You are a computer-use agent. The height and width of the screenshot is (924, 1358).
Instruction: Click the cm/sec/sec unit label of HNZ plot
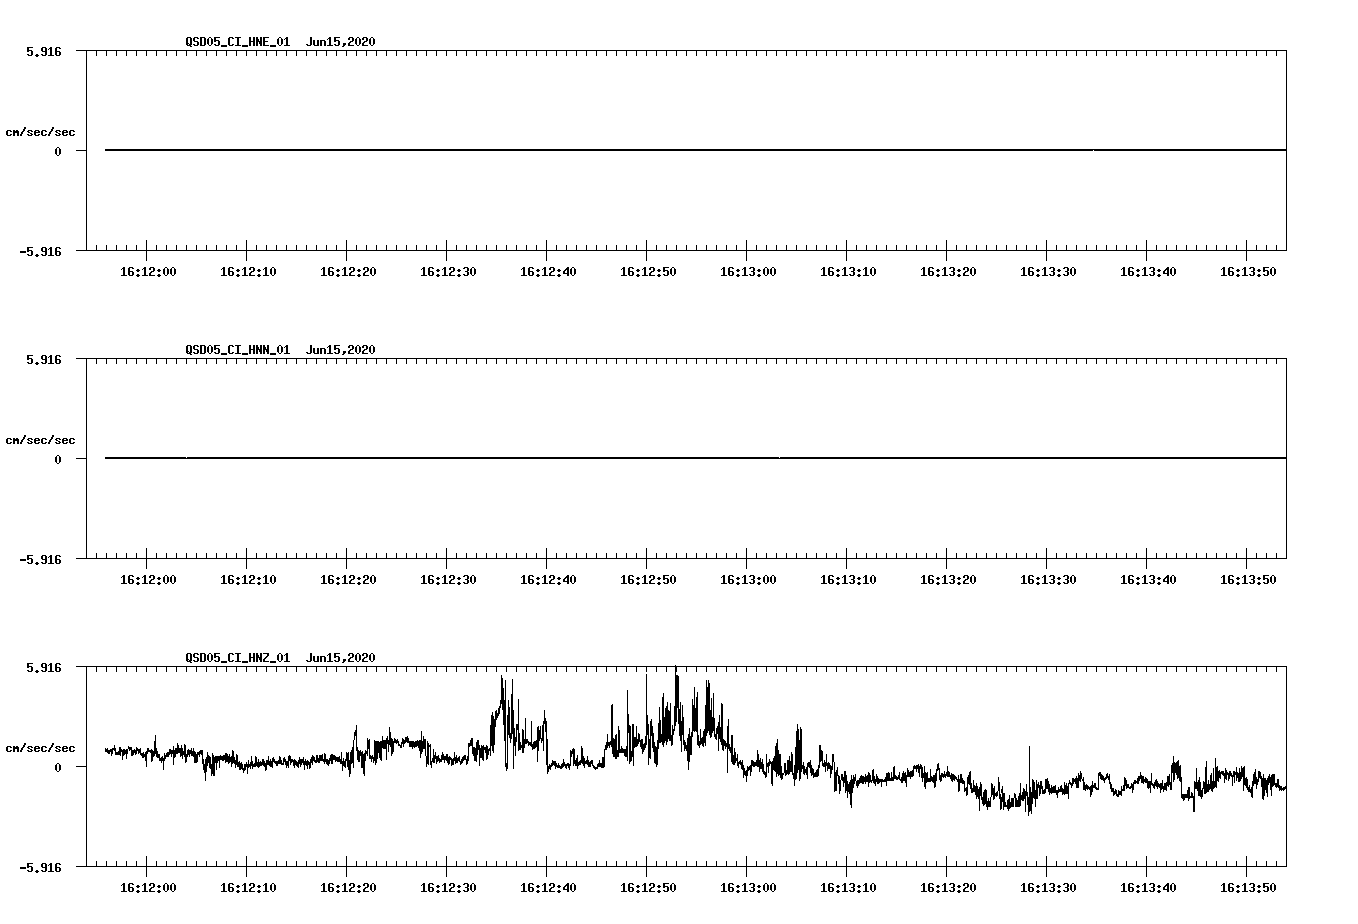coord(40,748)
